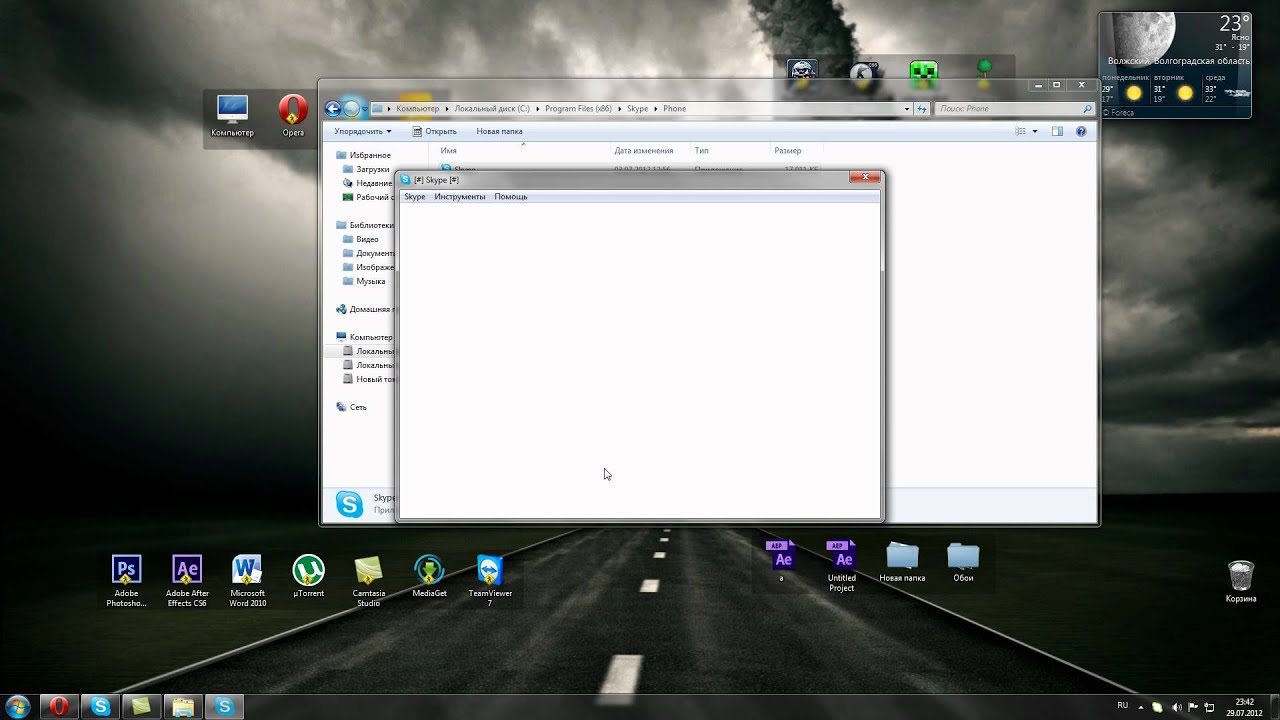Click the Обои desktop folder
Image resolution: width=1280 pixels, height=720 pixels.
[963, 562]
